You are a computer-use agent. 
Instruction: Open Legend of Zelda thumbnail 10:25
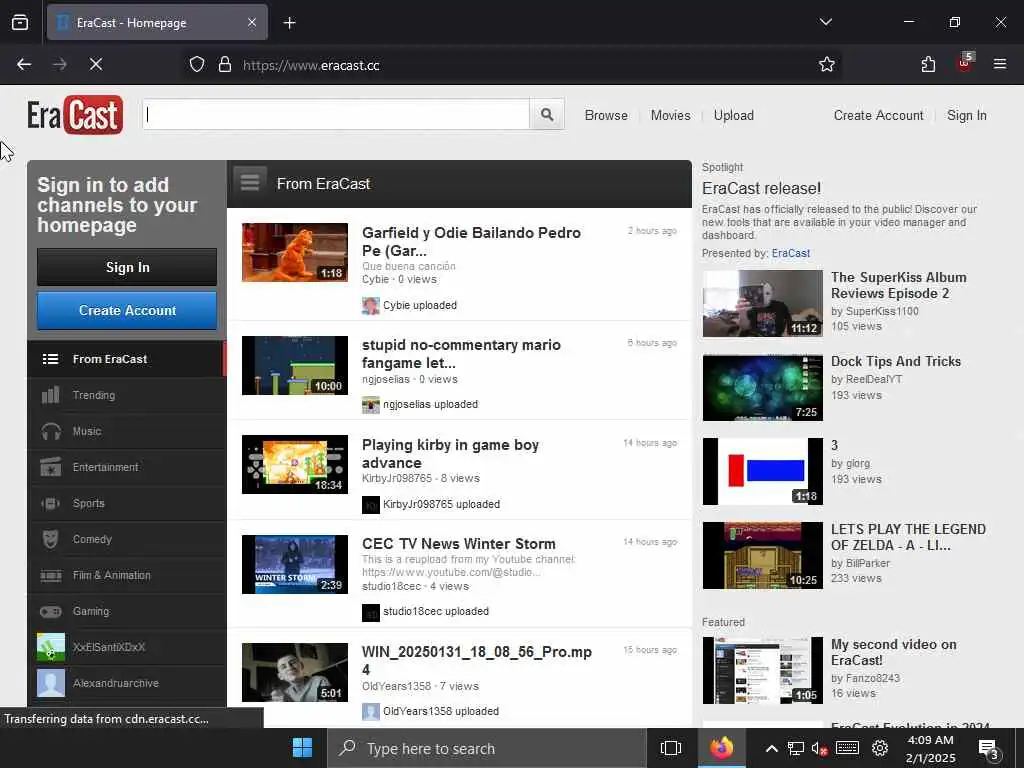click(x=763, y=556)
